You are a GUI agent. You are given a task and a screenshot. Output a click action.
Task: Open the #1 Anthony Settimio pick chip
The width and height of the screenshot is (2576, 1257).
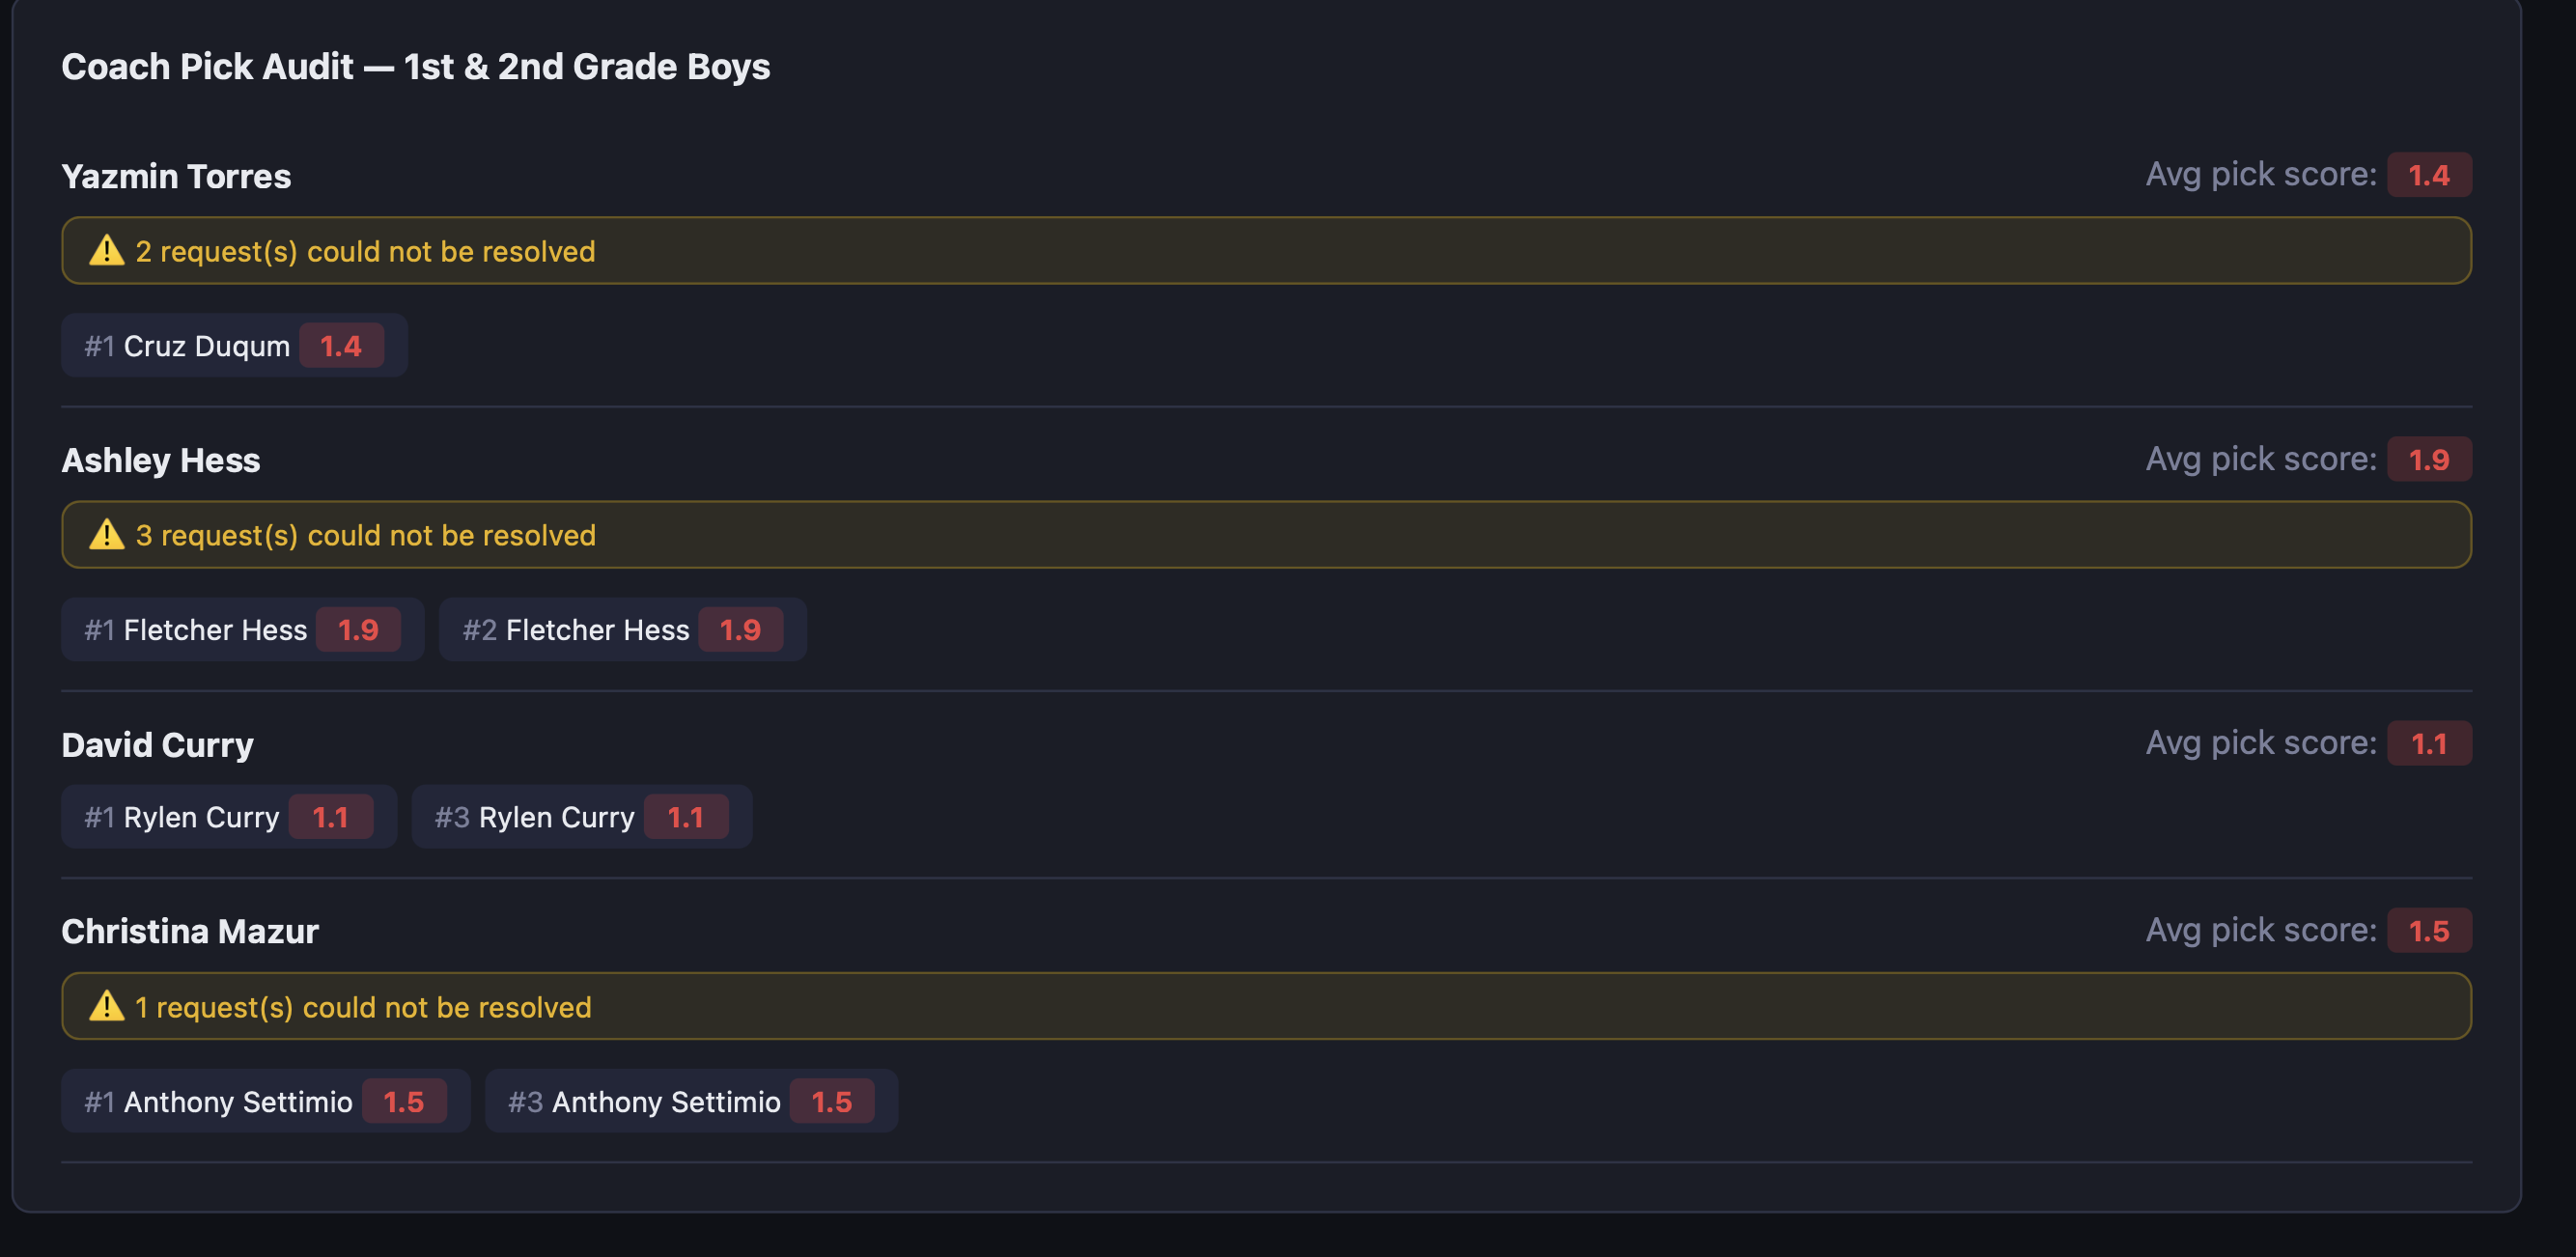point(265,1101)
